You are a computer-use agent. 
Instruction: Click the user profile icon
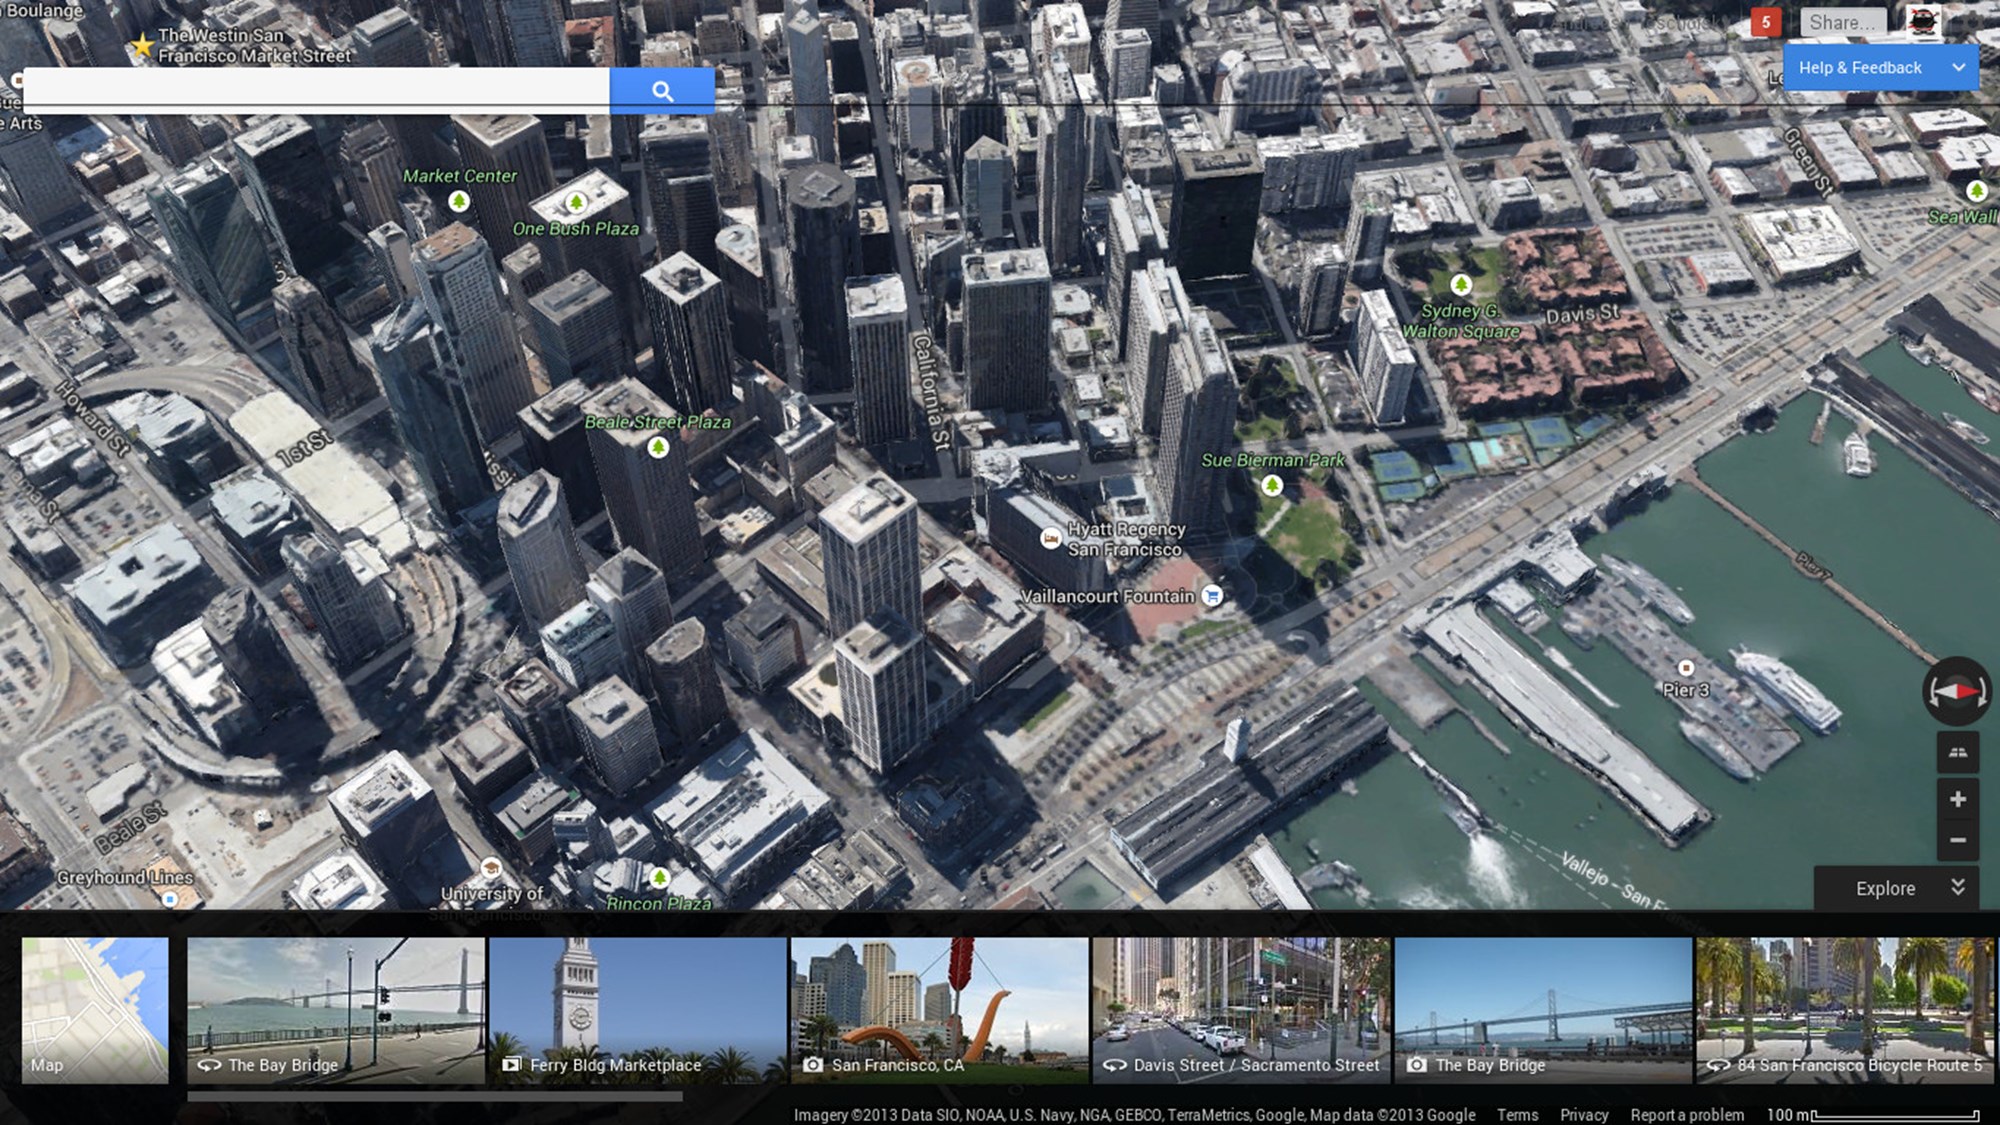(1922, 22)
